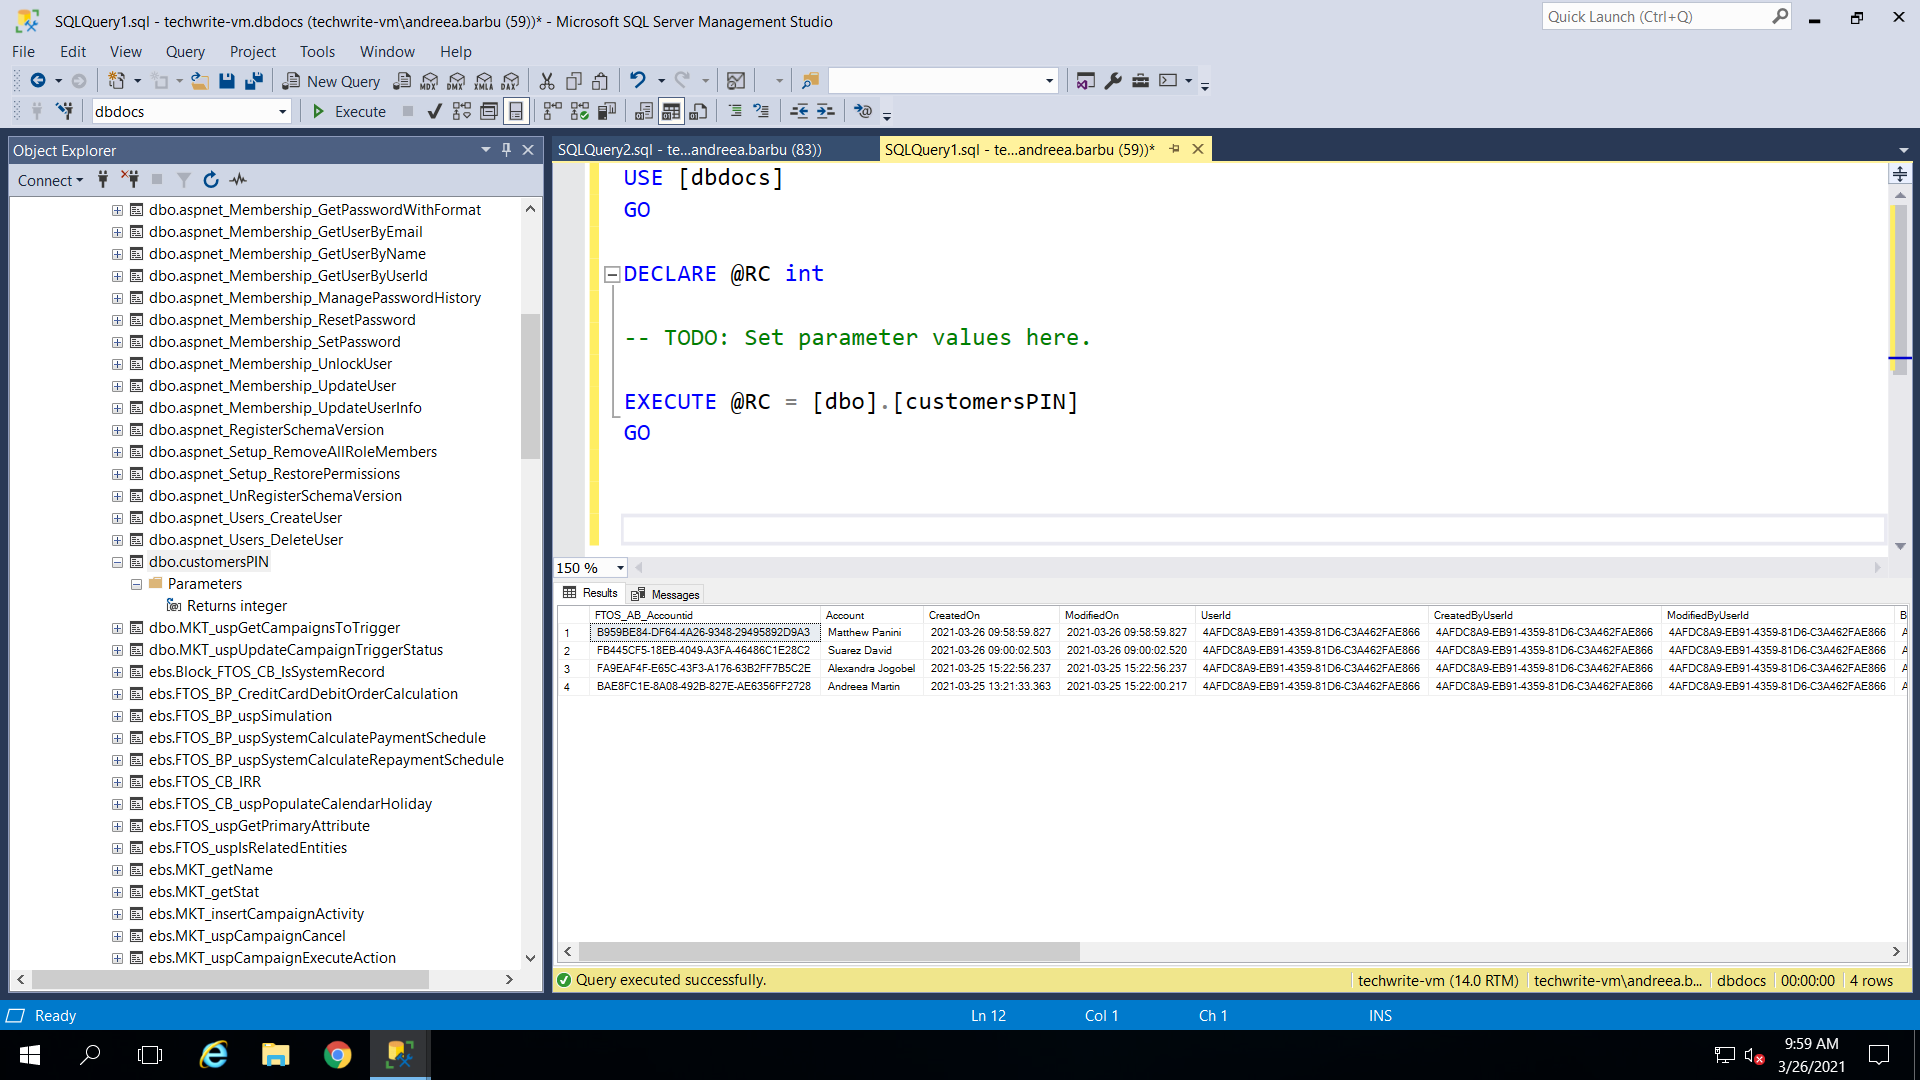Open the 150 % zoom dropdown
Screen dimensions: 1920x1080
coord(620,568)
